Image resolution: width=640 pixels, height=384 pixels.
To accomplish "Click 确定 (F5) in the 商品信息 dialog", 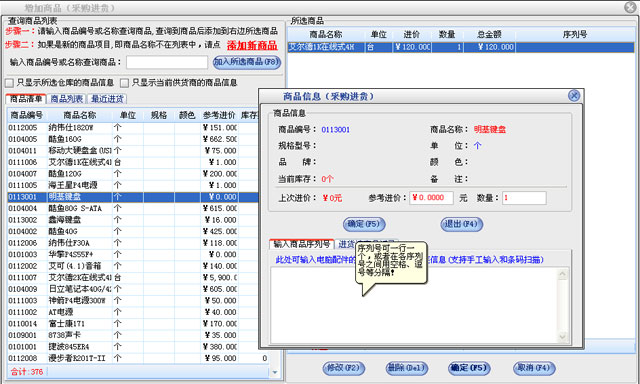I will (364, 224).
